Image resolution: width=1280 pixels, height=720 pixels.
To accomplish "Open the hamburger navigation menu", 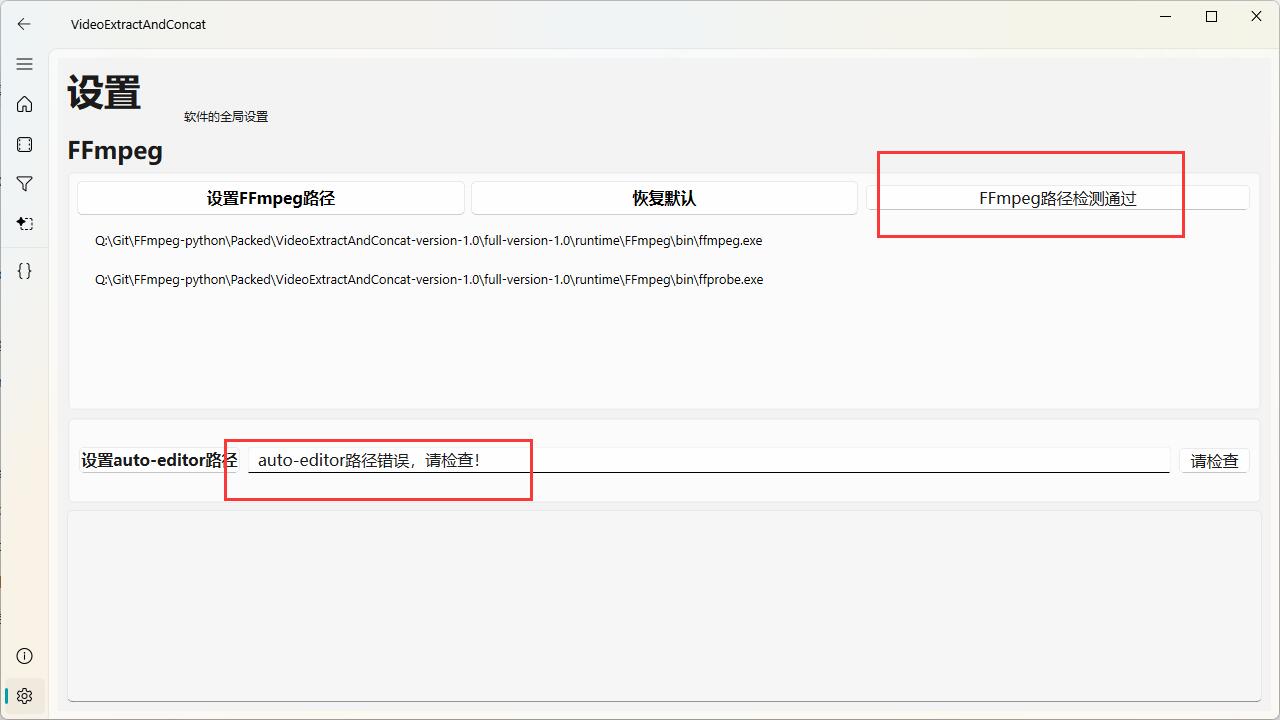I will (x=24, y=64).
